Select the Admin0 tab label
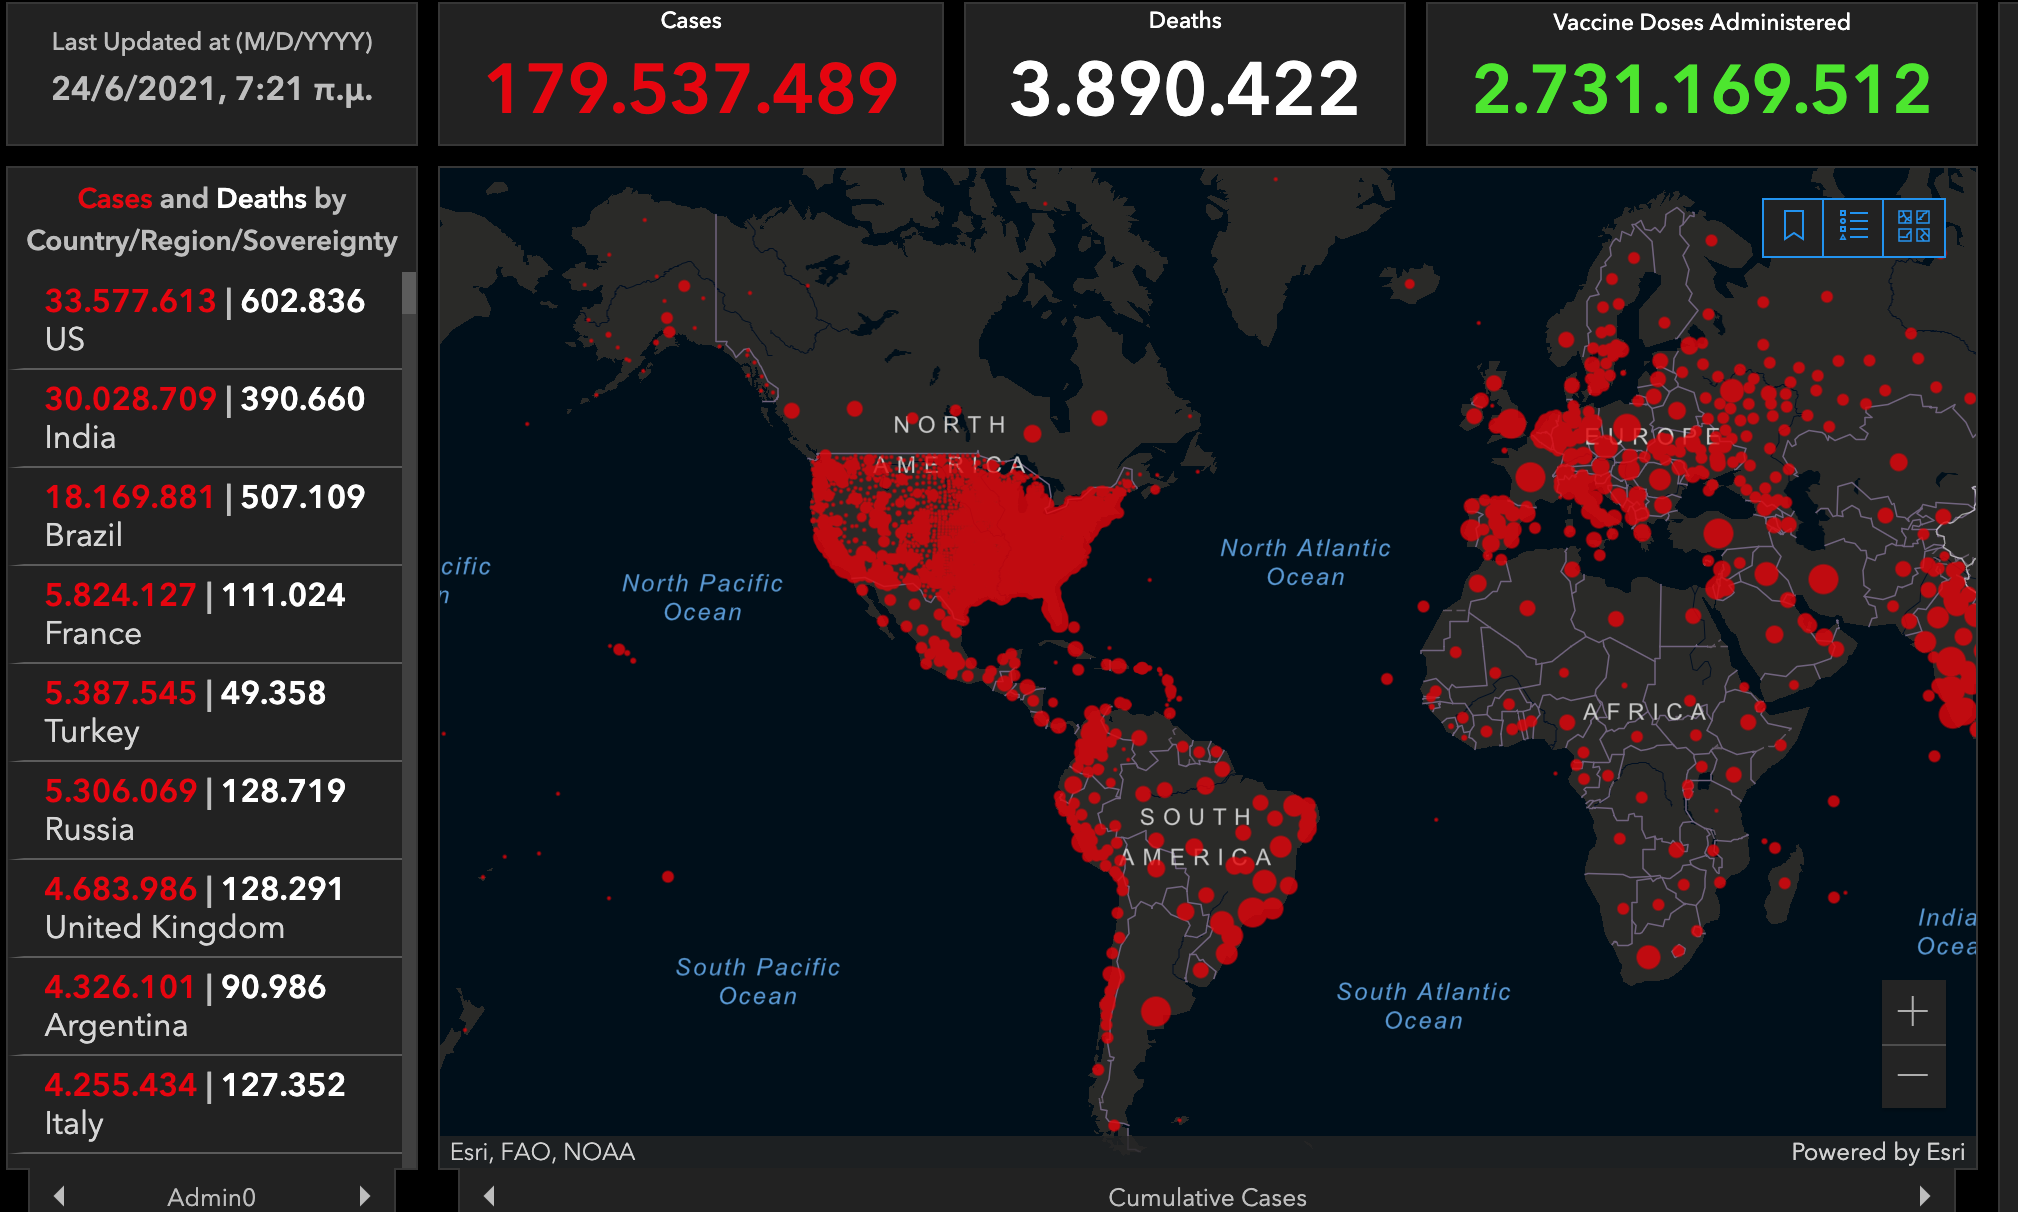Screen dimensions: 2018x1212 pyautogui.click(x=211, y=1197)
